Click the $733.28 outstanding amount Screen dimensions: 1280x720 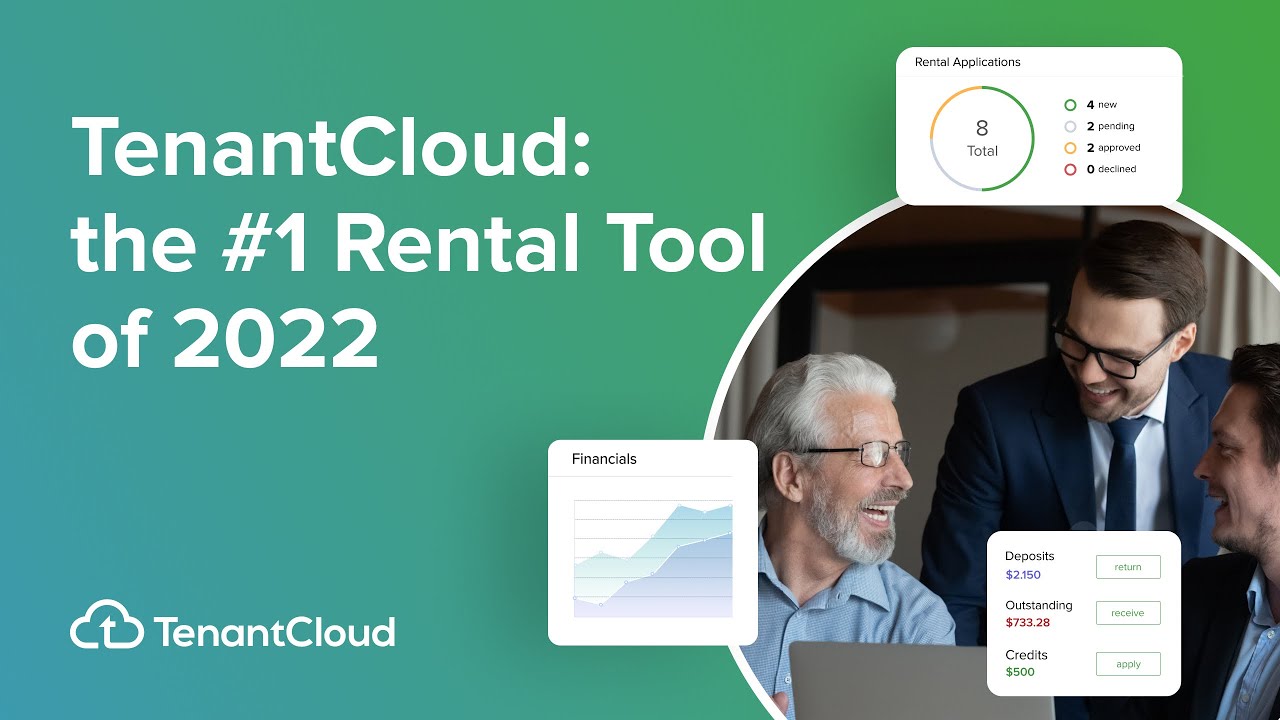(x=1026, y=623)
